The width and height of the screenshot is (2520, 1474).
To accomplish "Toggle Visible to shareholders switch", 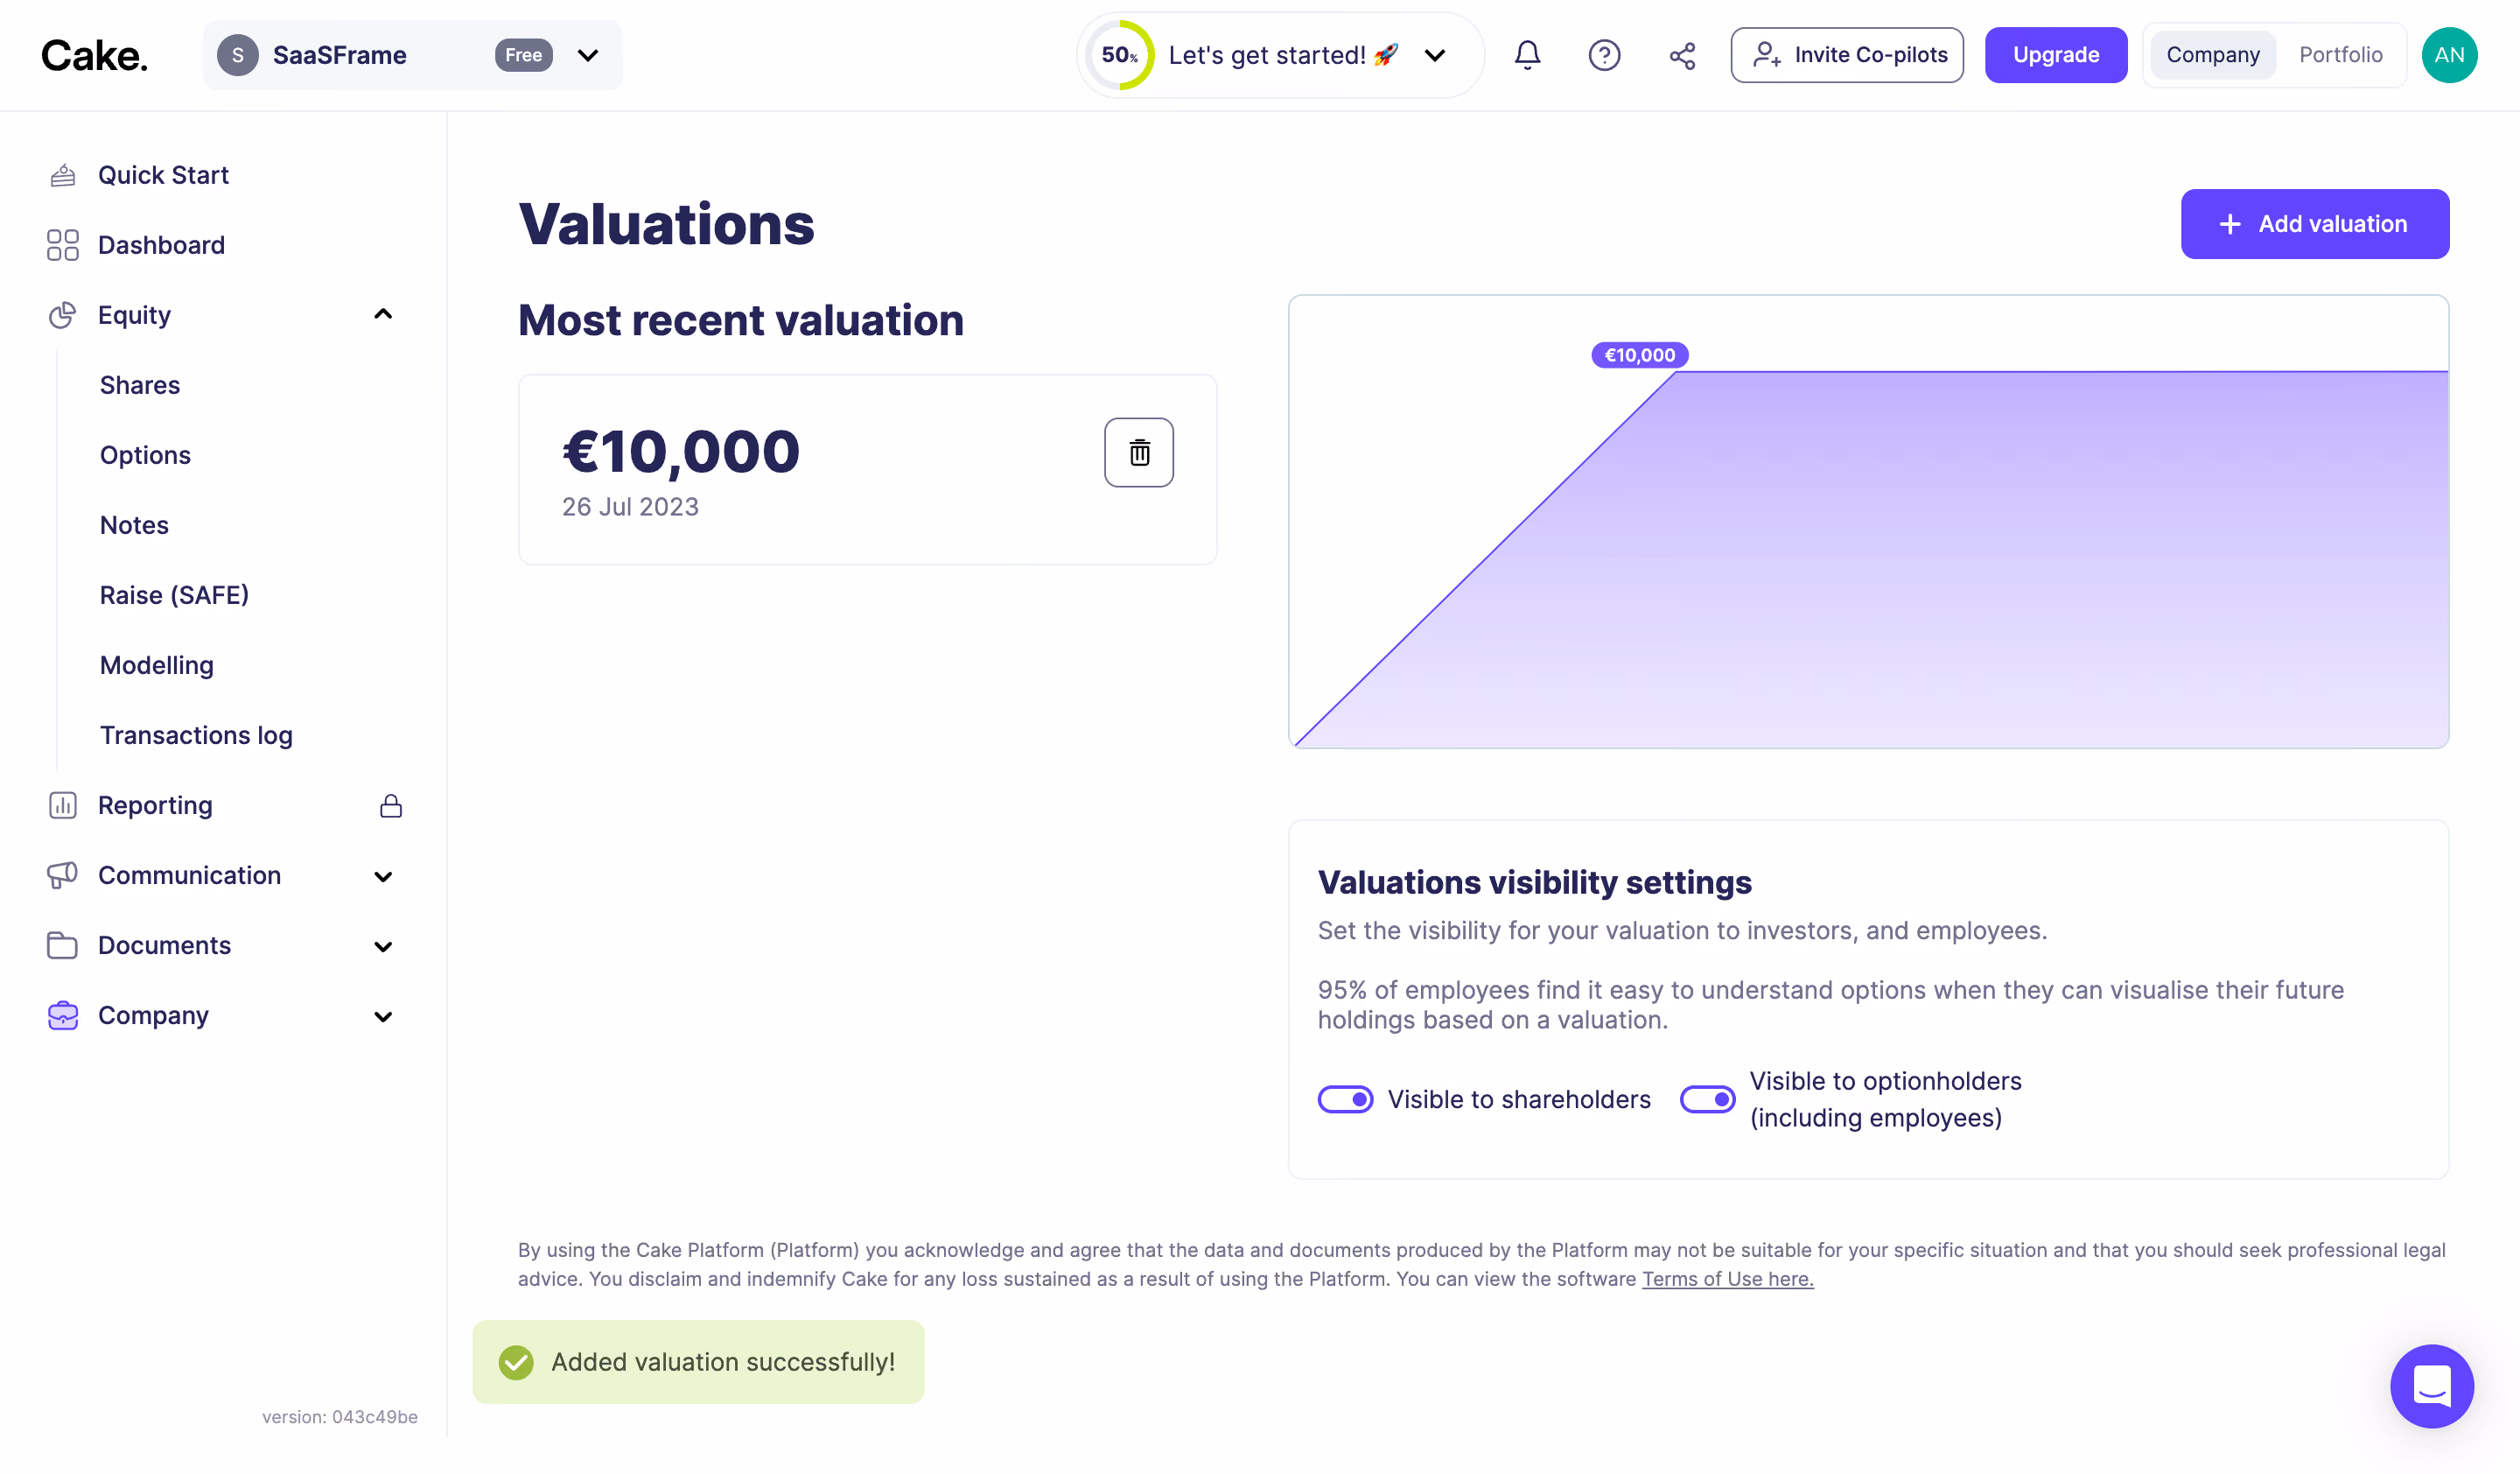I will pos(1345,1099).
